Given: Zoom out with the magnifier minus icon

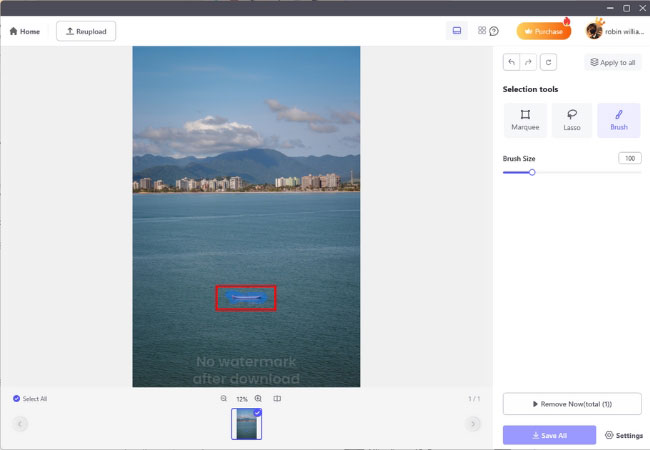Looking at the screenshot, I should (x=224, y=399).
